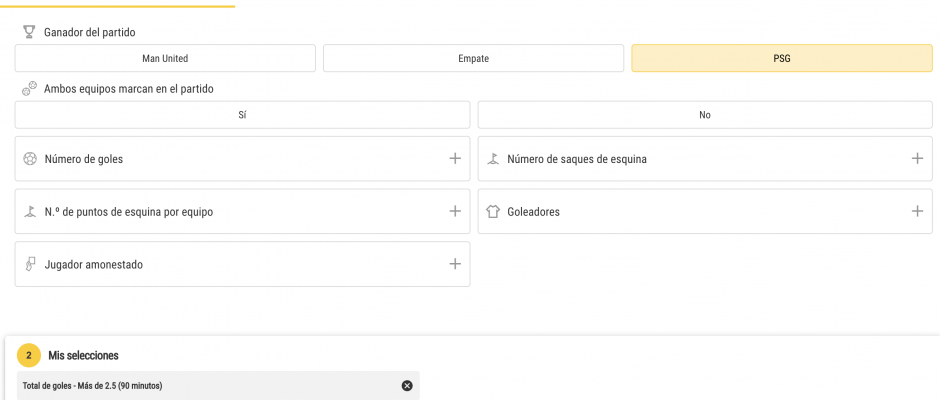Image resolution: width=940 pixels, height=400 pixels.
Task: Click the flag icon in puntos de esquina por equipo
Action: pyautogui.click(x=30, y=212)
